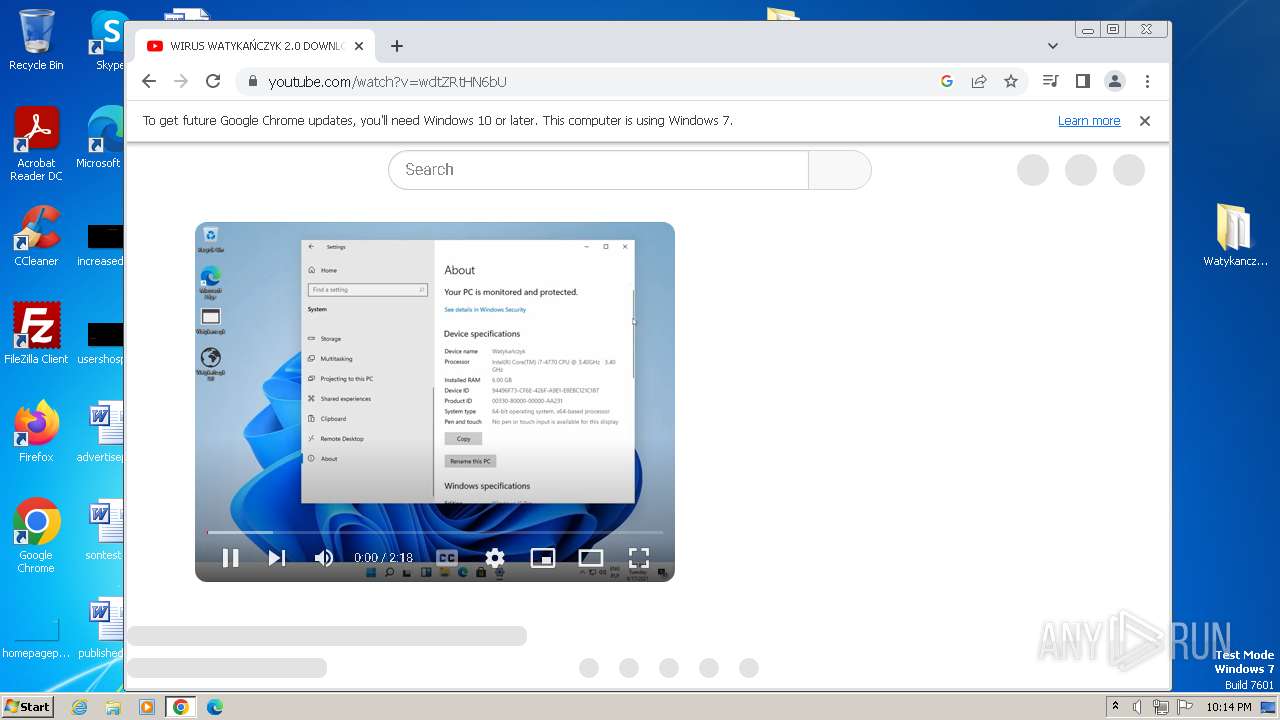The image size is (1280, 720).
Task: Open the sontest Word document
Action: coord(103,530)
